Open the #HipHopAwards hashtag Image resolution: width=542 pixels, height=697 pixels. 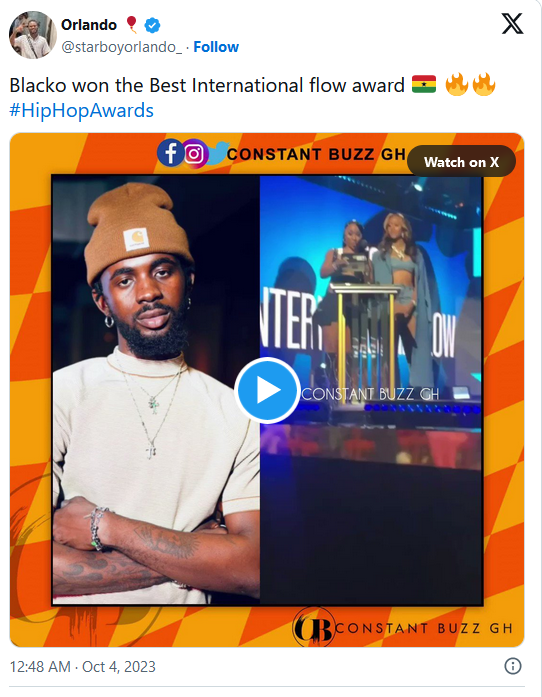(81, 110)
